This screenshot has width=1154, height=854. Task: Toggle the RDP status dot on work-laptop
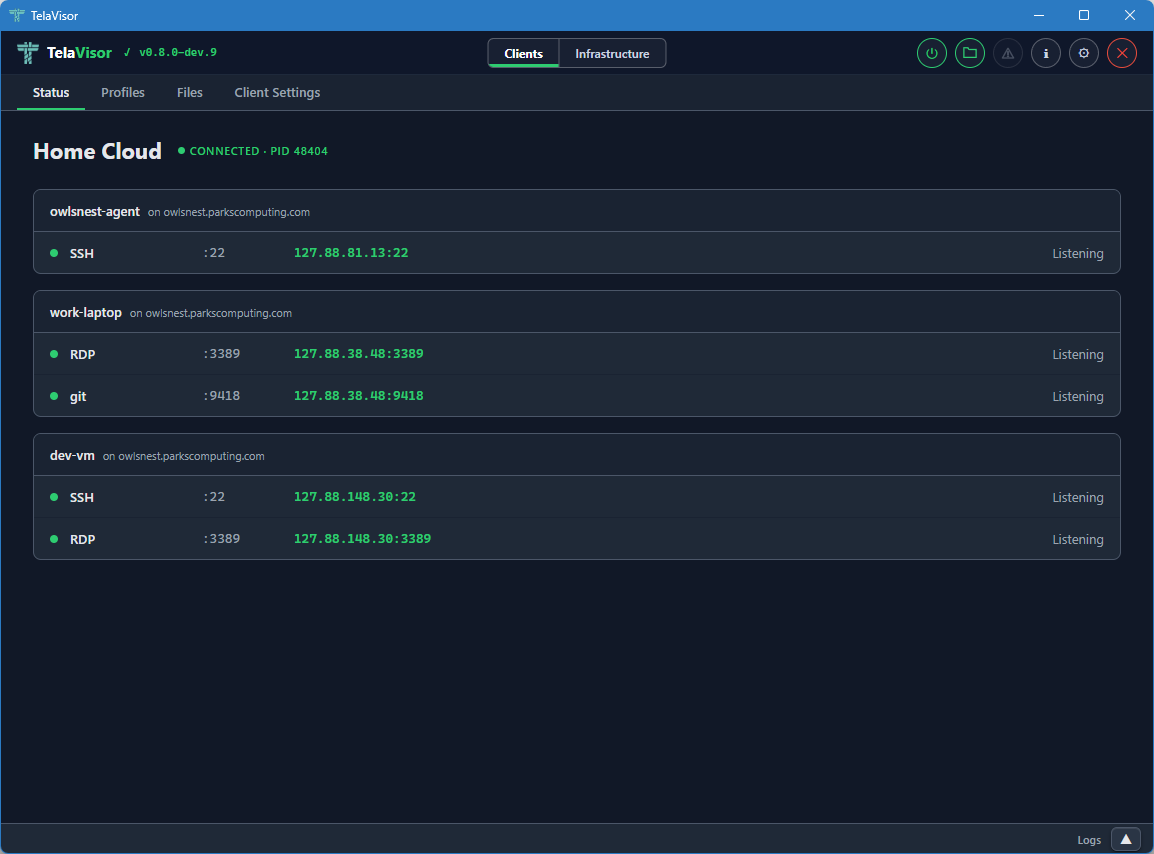[x=53, y=354]
